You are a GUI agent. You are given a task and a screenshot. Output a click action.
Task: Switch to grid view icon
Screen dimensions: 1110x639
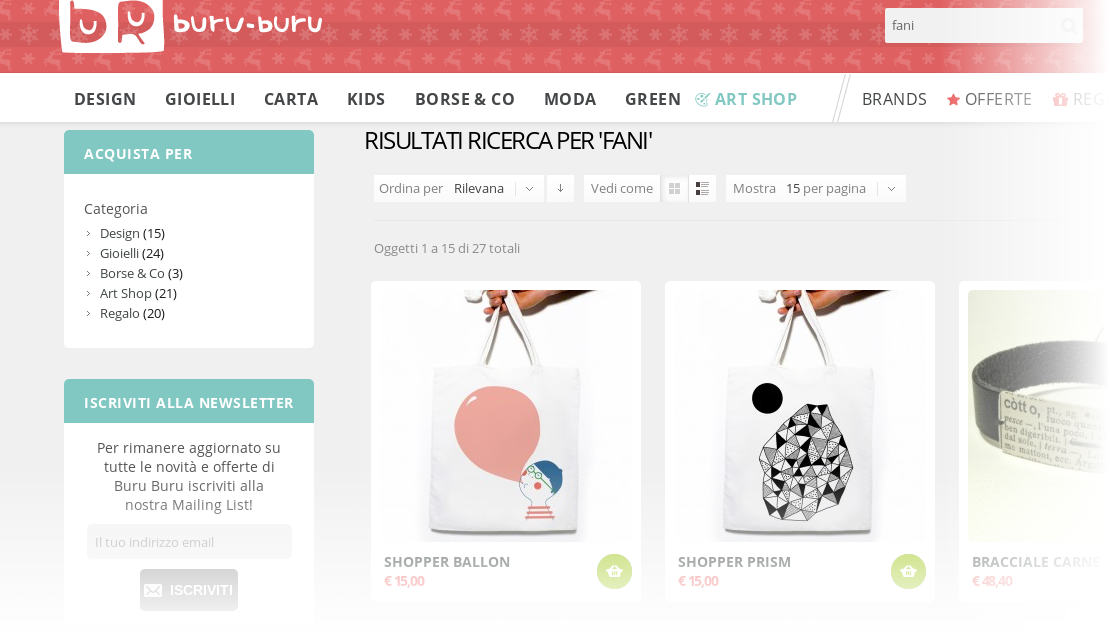675,188
